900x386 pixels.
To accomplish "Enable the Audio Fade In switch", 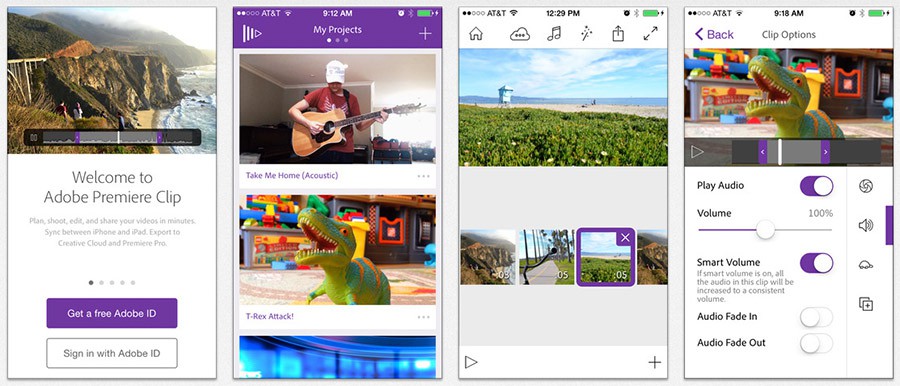I will point(816,317).
